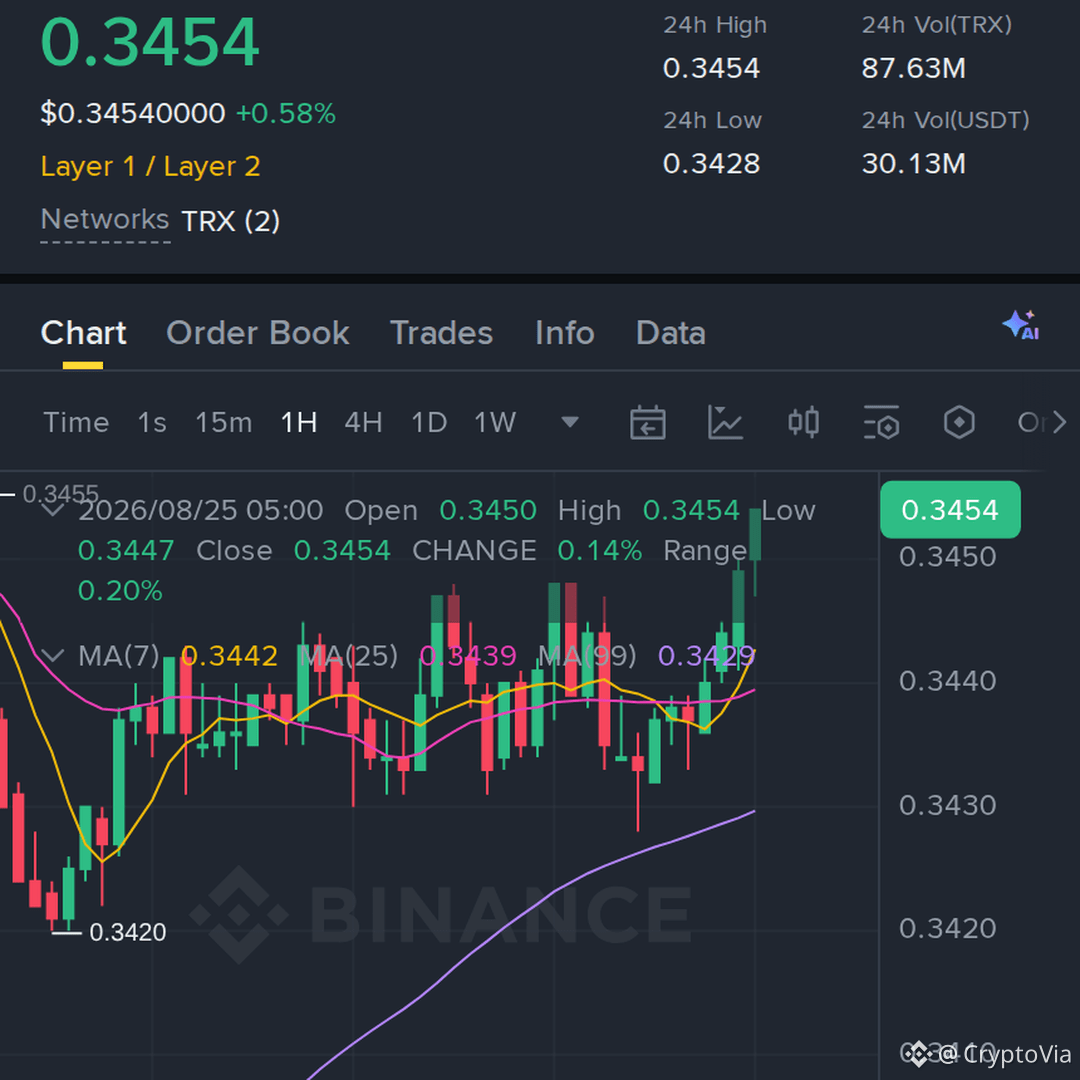The image size is (1080, 1080).
Task: Click the 0.3455 high marker on chart
Action: tap(61, 494)
